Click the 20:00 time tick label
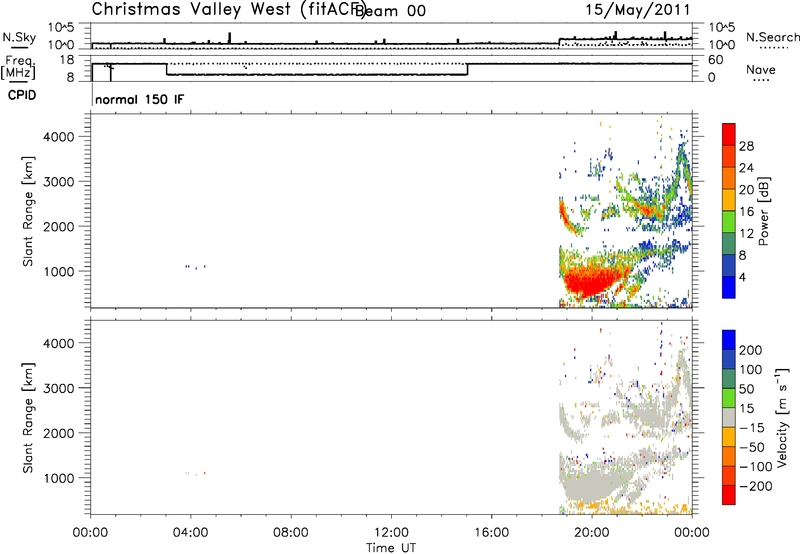The image size is (800, 554). coord(592,533)
